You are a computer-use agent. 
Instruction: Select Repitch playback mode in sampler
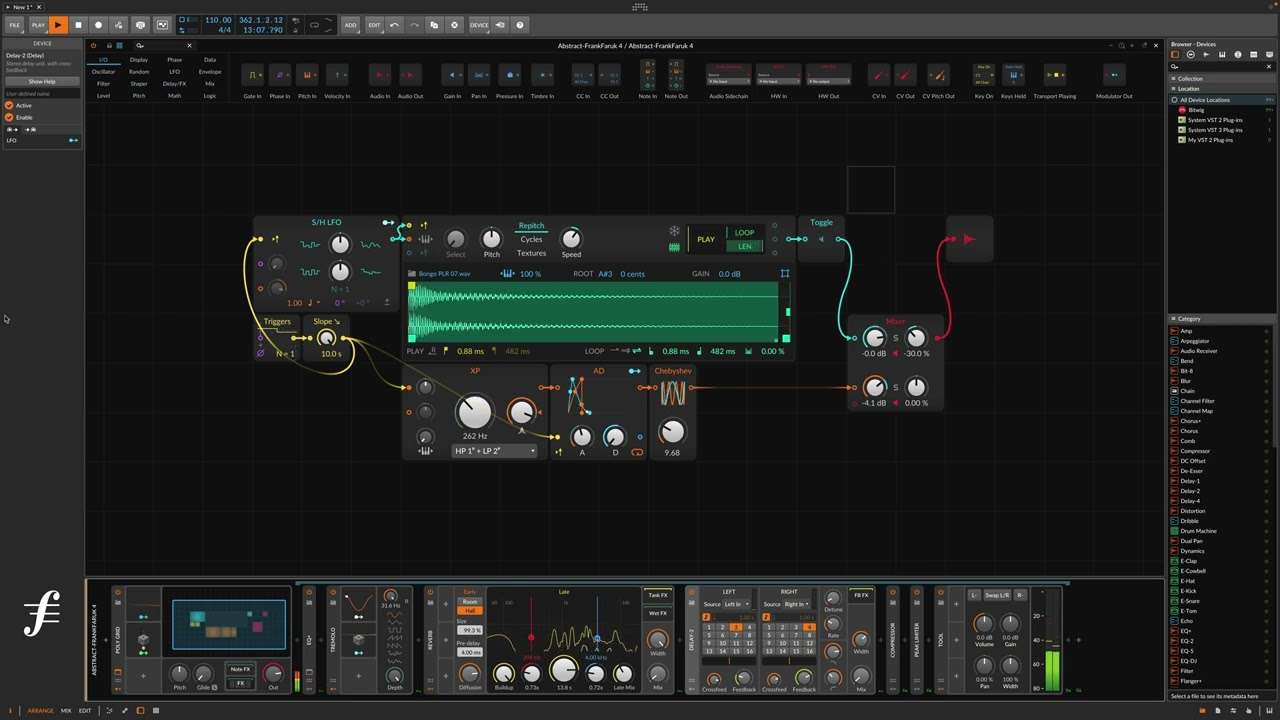pyautogui.click(x=531, y=226)
